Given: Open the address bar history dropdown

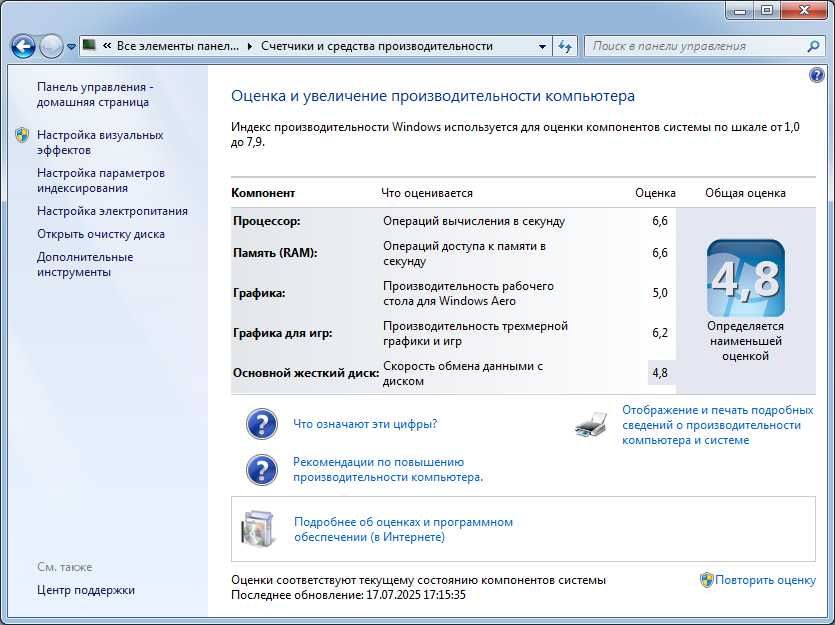Looking at the screenshot, I should coord(542,47).
